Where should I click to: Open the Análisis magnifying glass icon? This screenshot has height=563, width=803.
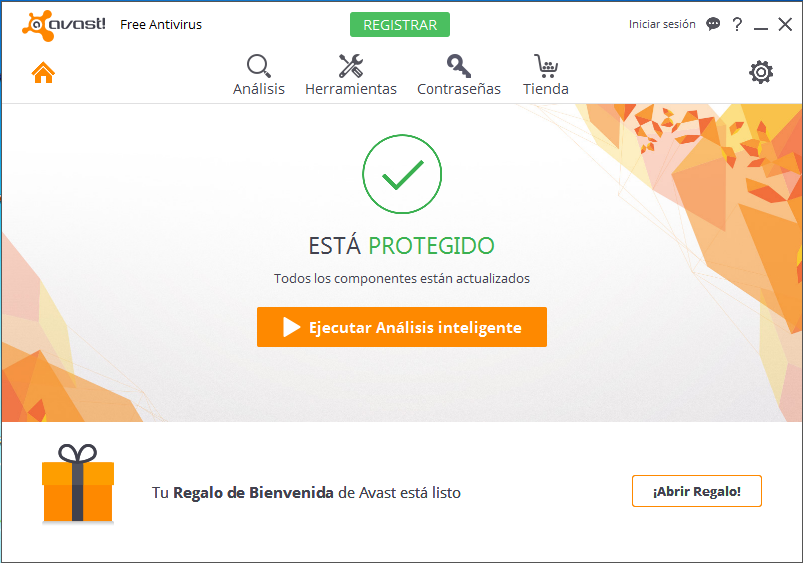coord(259,66)
